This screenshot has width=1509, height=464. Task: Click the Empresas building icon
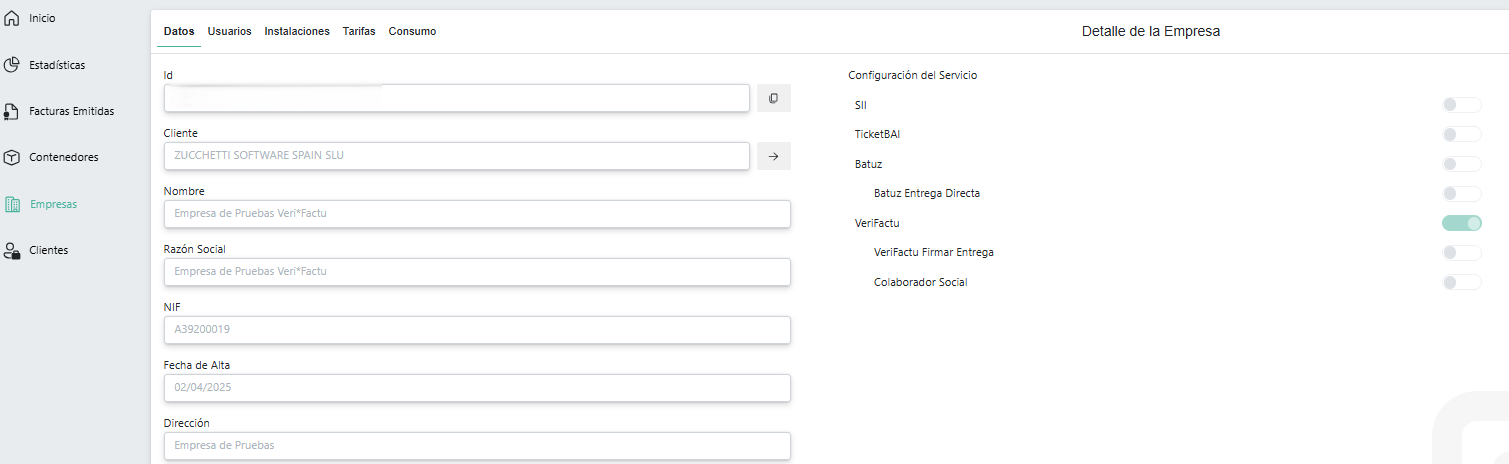tap(12, 204)
